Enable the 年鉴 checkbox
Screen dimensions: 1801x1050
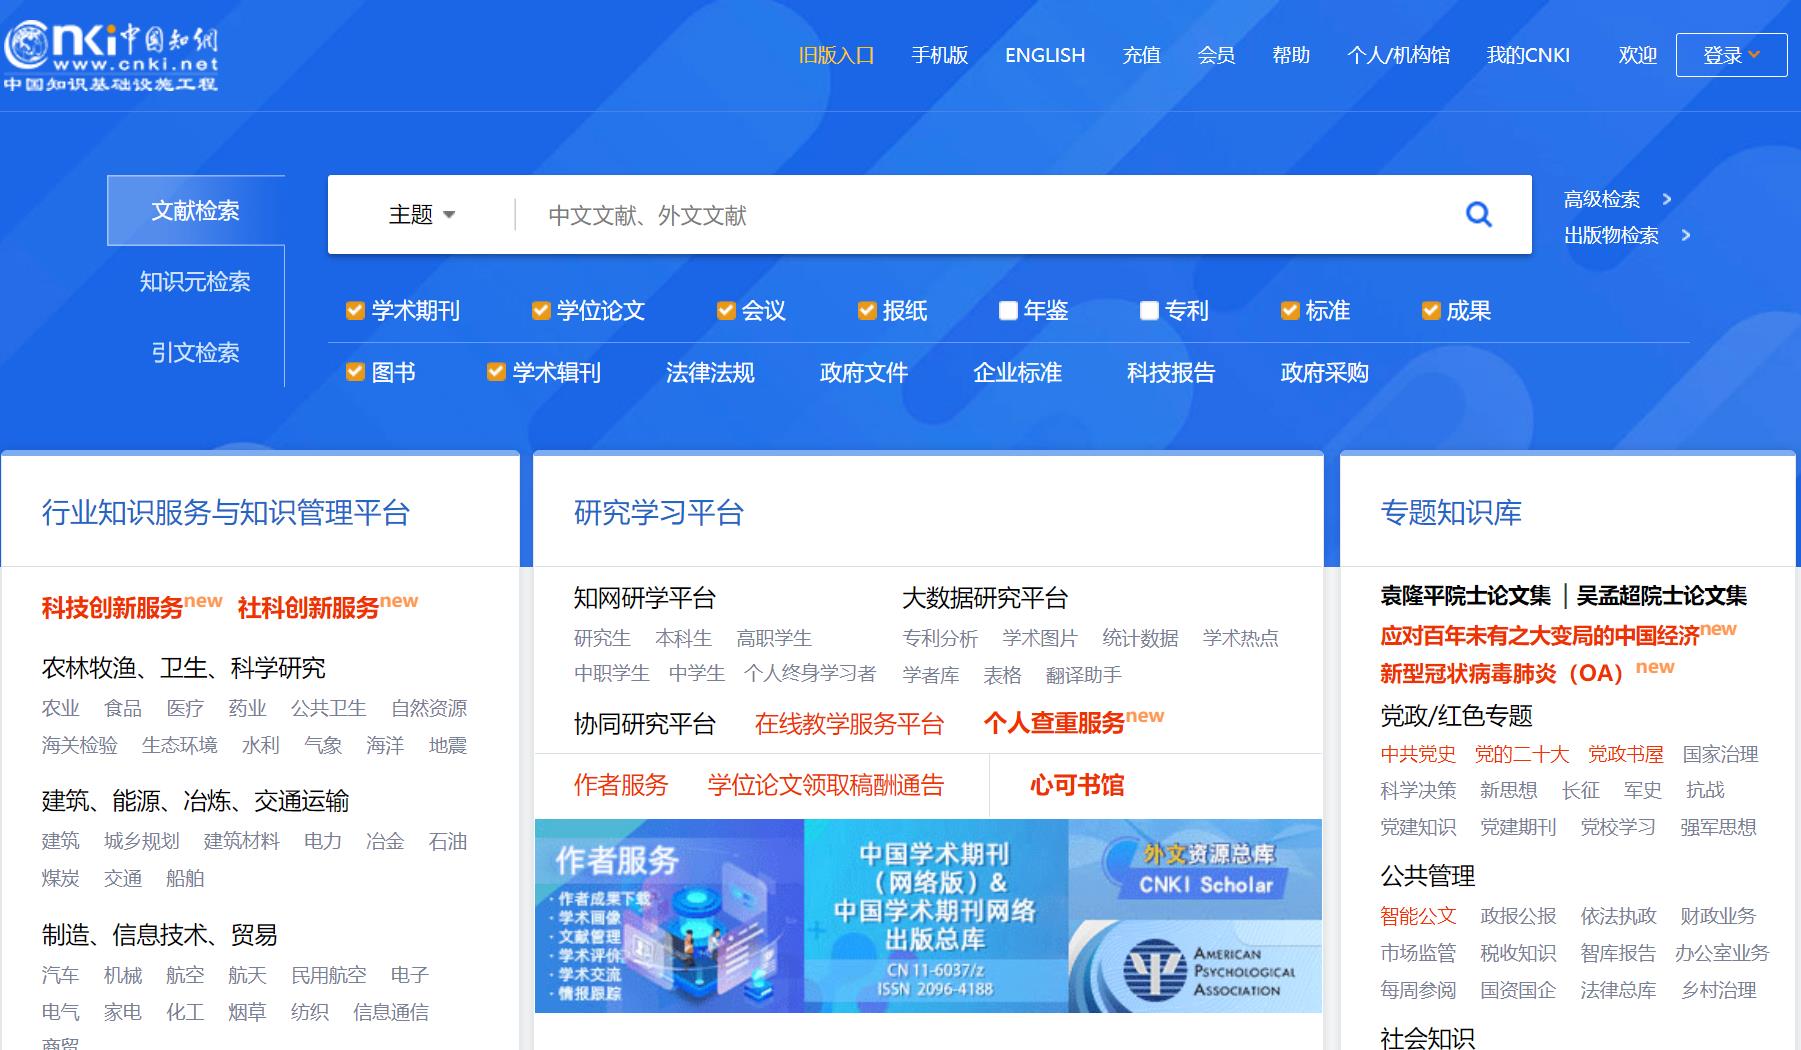pyautogui.click(x=1008, y=311)
